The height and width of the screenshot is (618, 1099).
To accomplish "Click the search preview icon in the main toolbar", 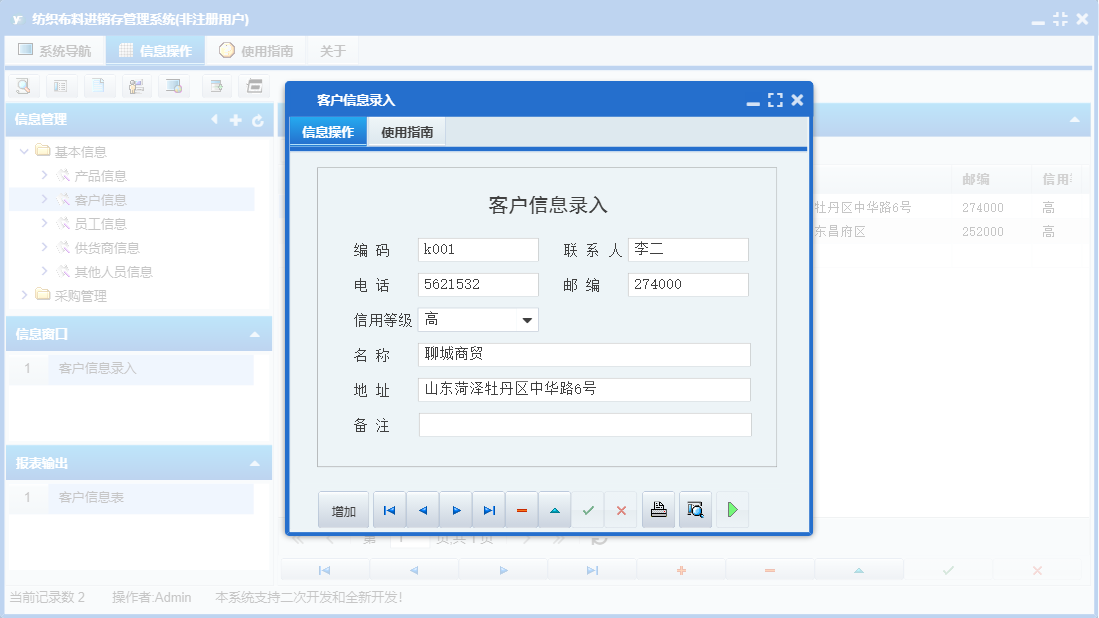I will pyautogui.click(x=22, y=86).
